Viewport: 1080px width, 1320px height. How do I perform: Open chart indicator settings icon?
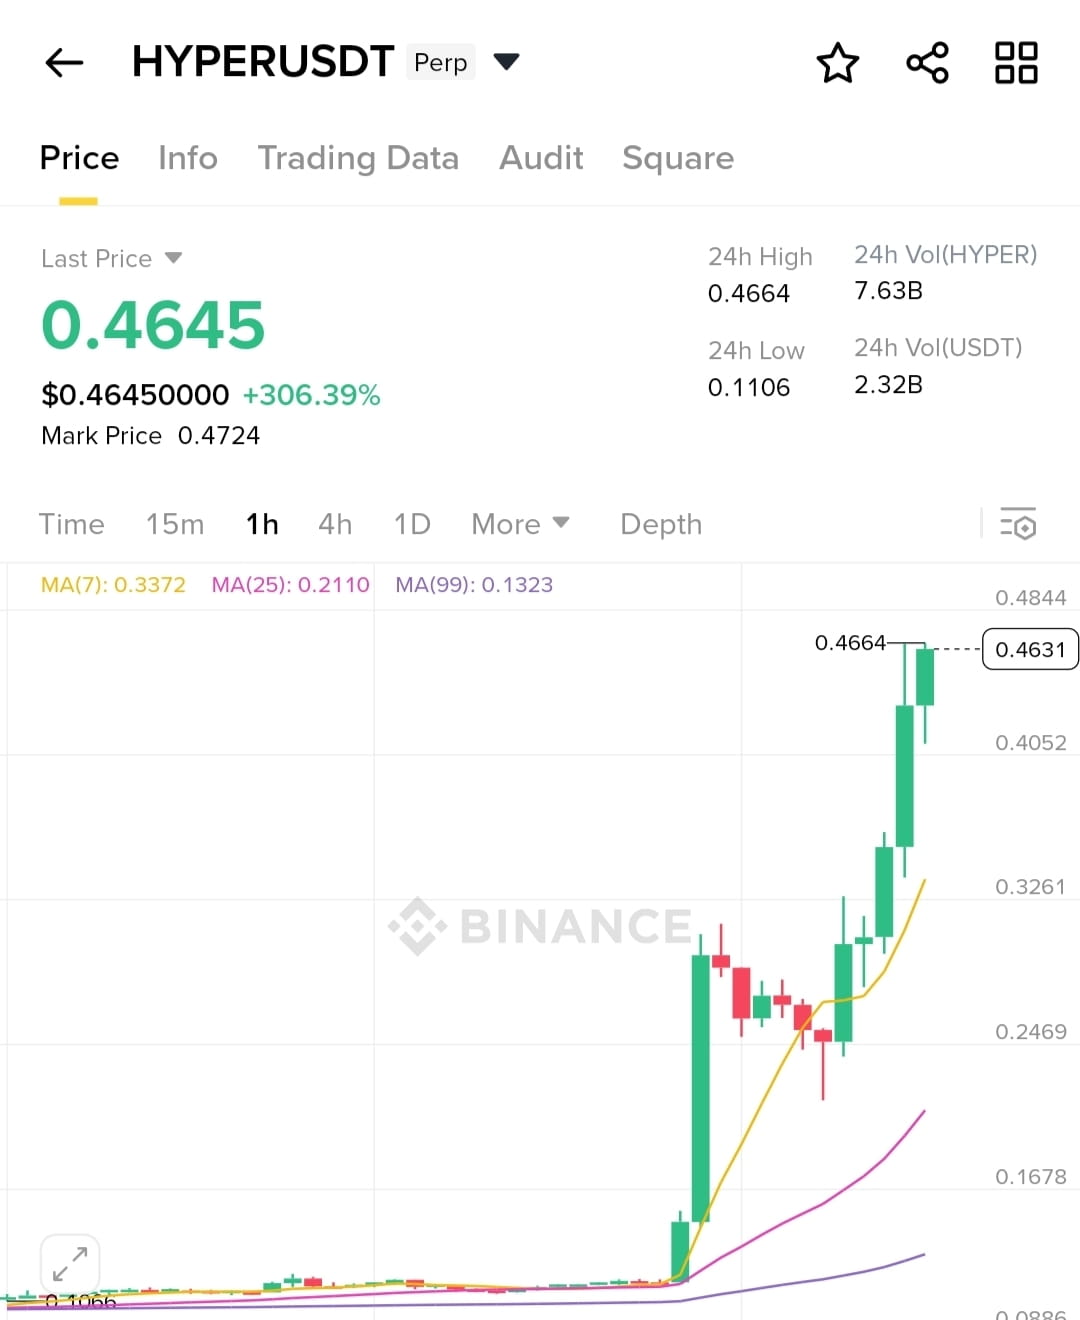[x=1018, y=524]
